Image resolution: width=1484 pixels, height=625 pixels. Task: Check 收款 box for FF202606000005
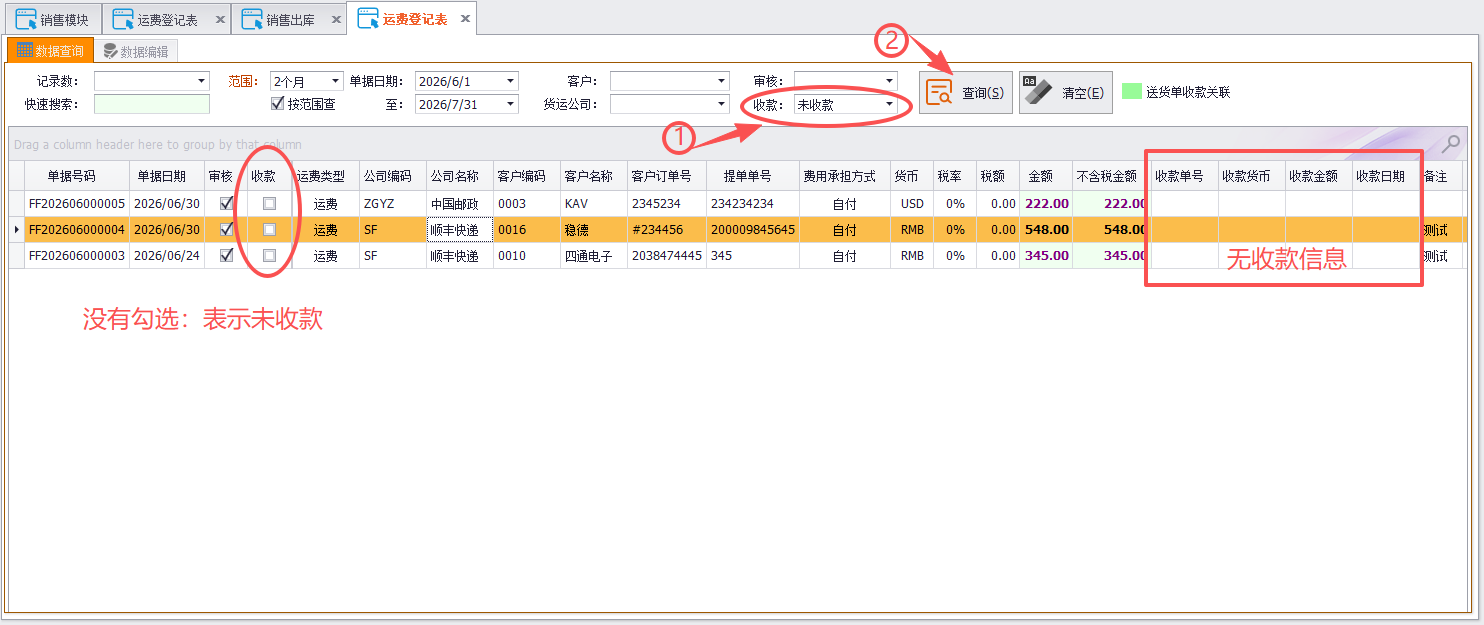[269, 203]
